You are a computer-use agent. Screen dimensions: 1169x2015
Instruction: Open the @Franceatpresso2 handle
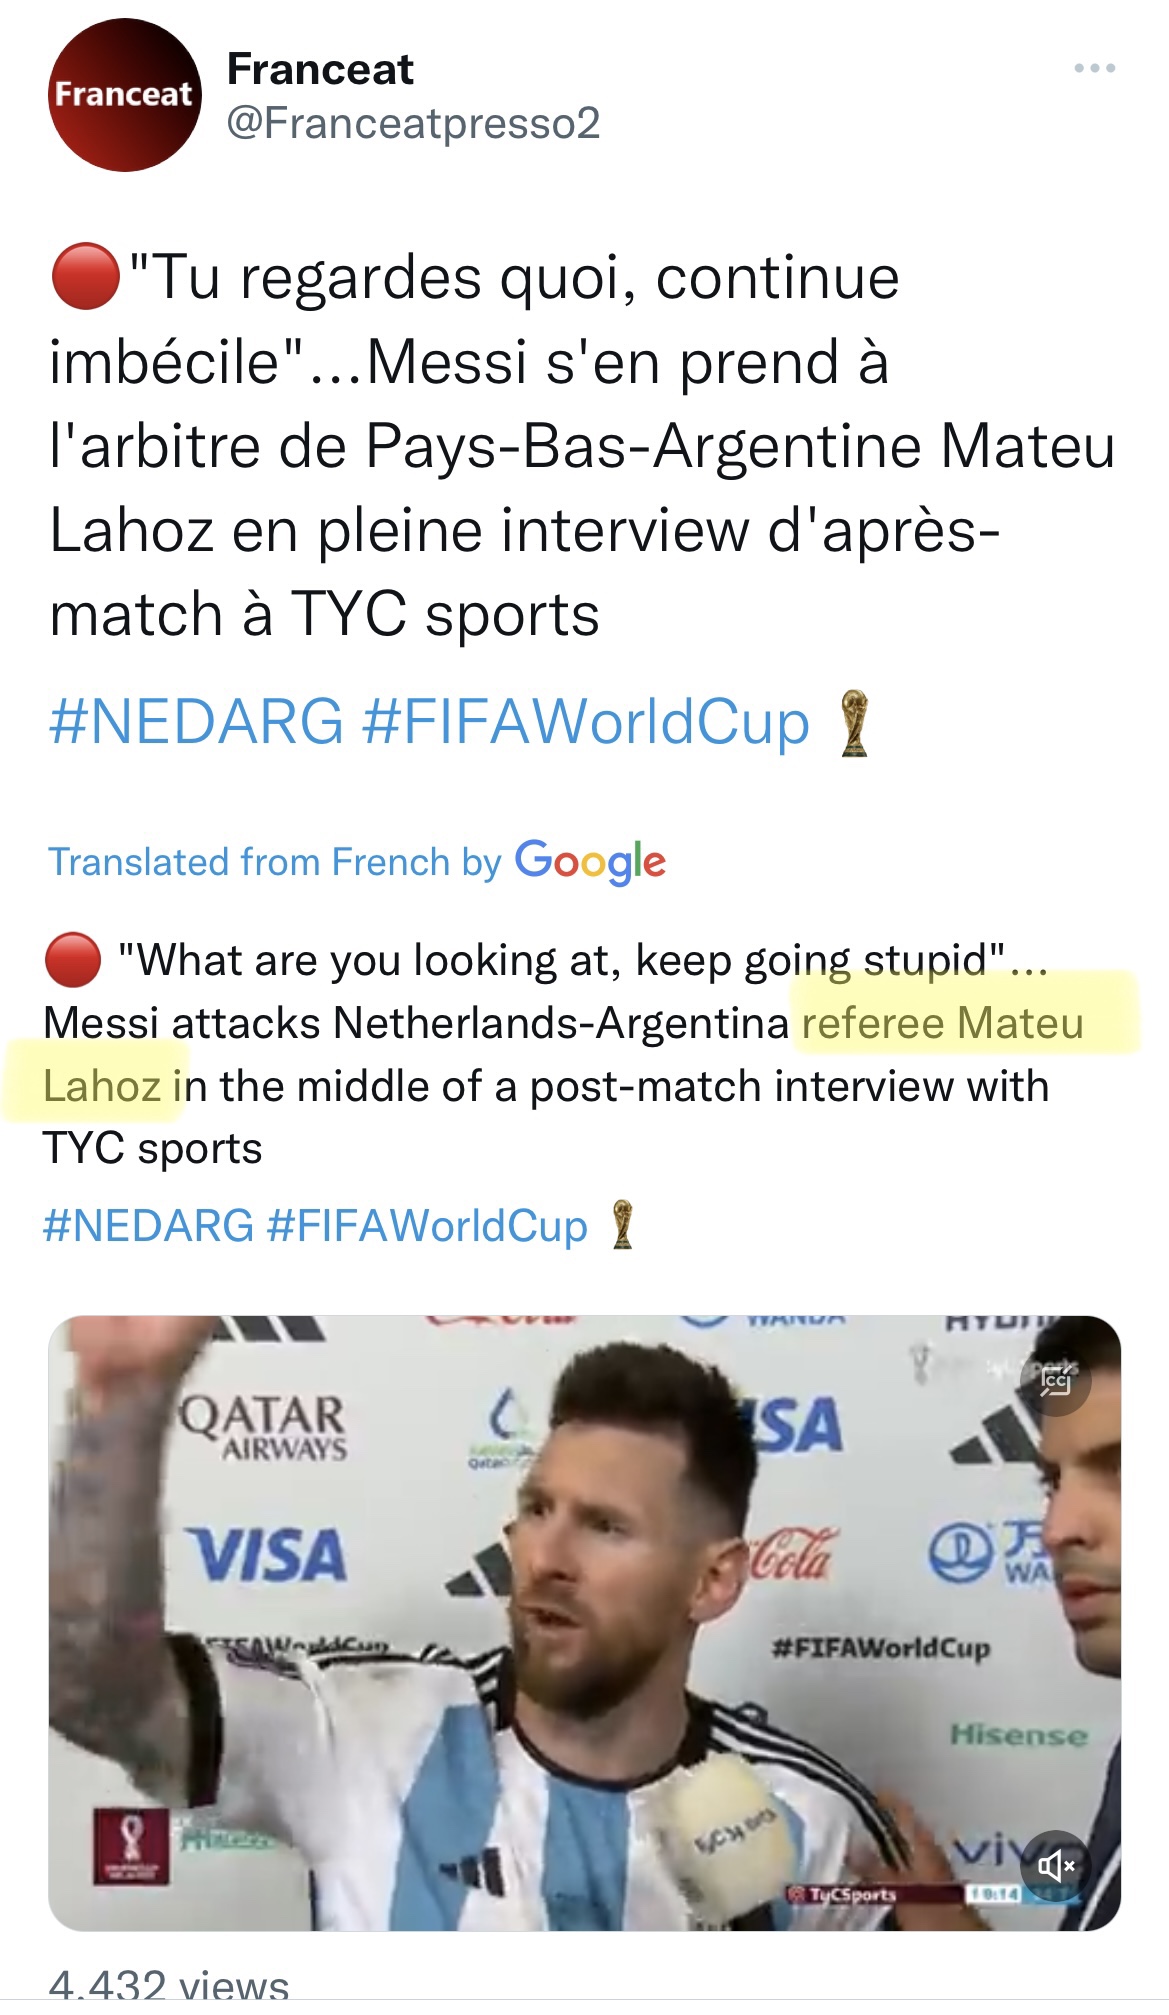tap(413, 123)
